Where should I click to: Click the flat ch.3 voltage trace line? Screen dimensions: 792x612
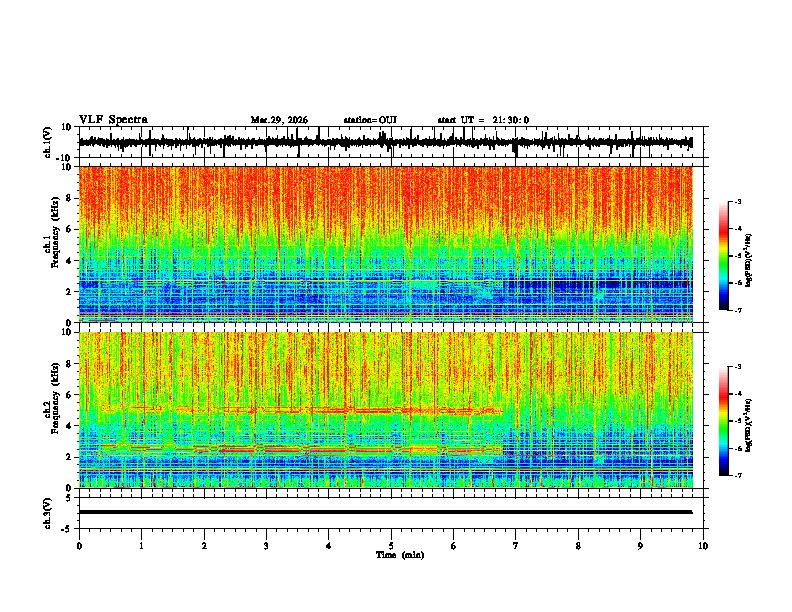pyautogui.click(x=385, y=512)
